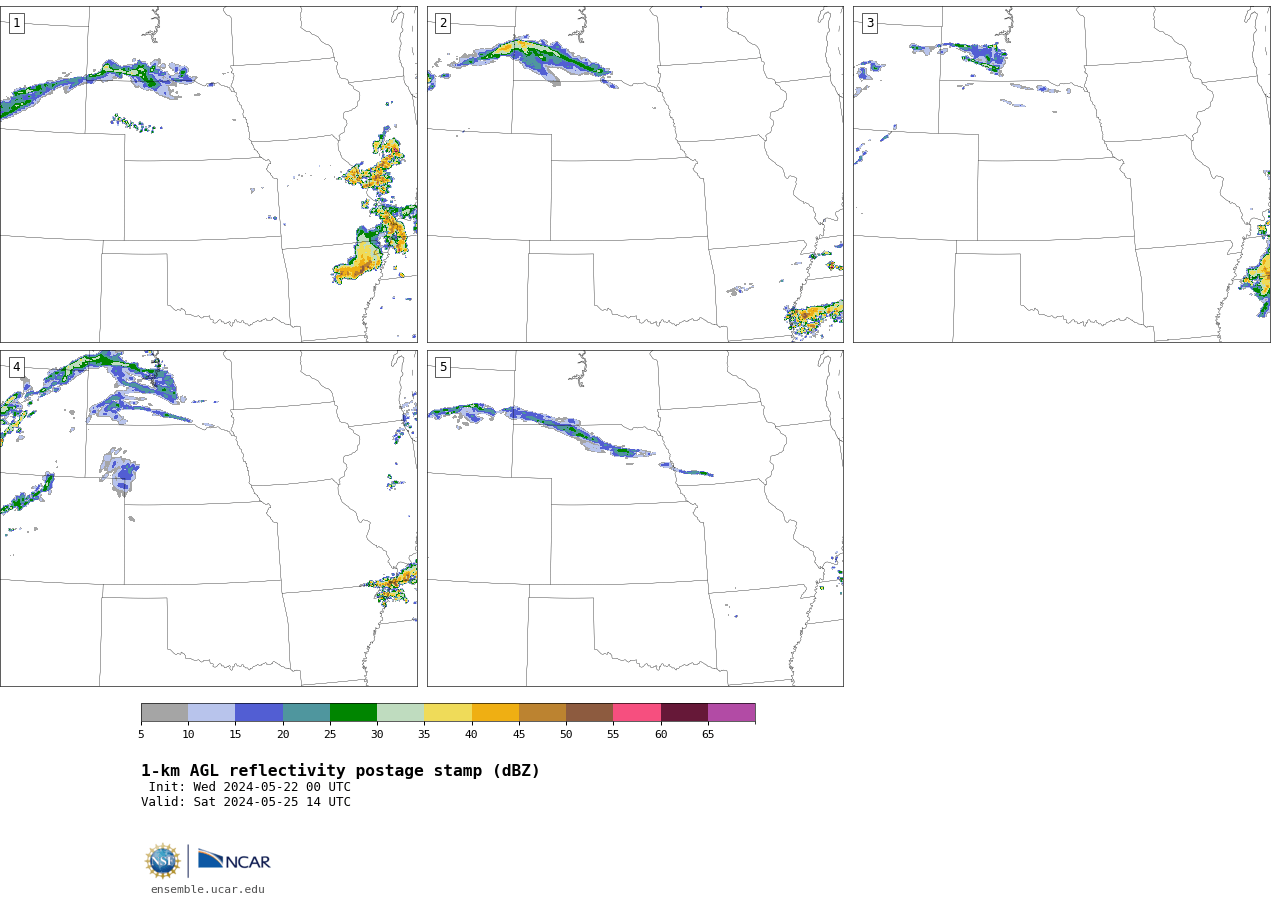The image size is (1280, 901).
Task: Click the colorbar tick label 35
Action: (x=424, y=735)
